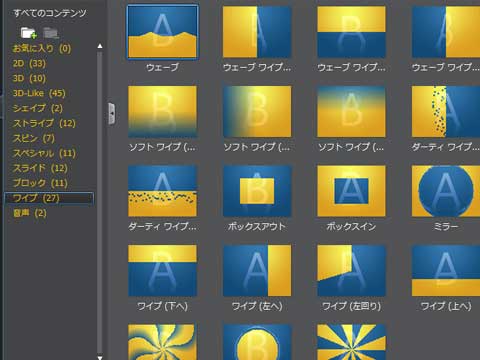Select ソフト ワイプ thumbnail fading to blue at bottom
Image resolution: width=480 pixels, height=360 pixels.
pyautogui.click(x=162, y=112)
